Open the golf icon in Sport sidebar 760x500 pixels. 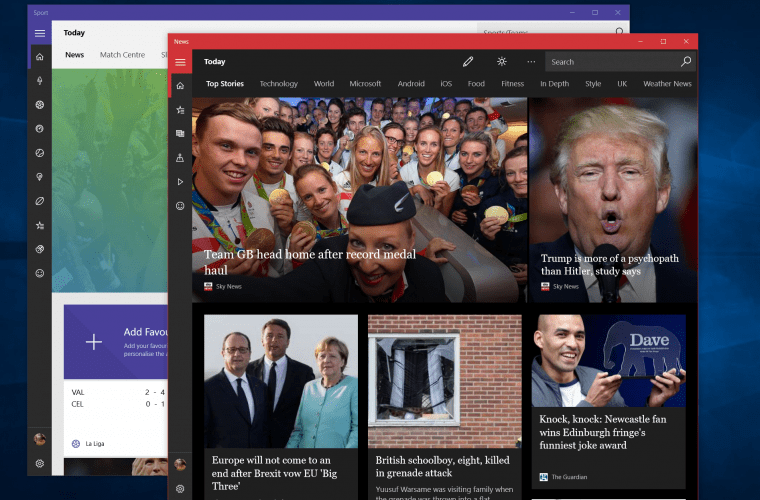[40, 177]
